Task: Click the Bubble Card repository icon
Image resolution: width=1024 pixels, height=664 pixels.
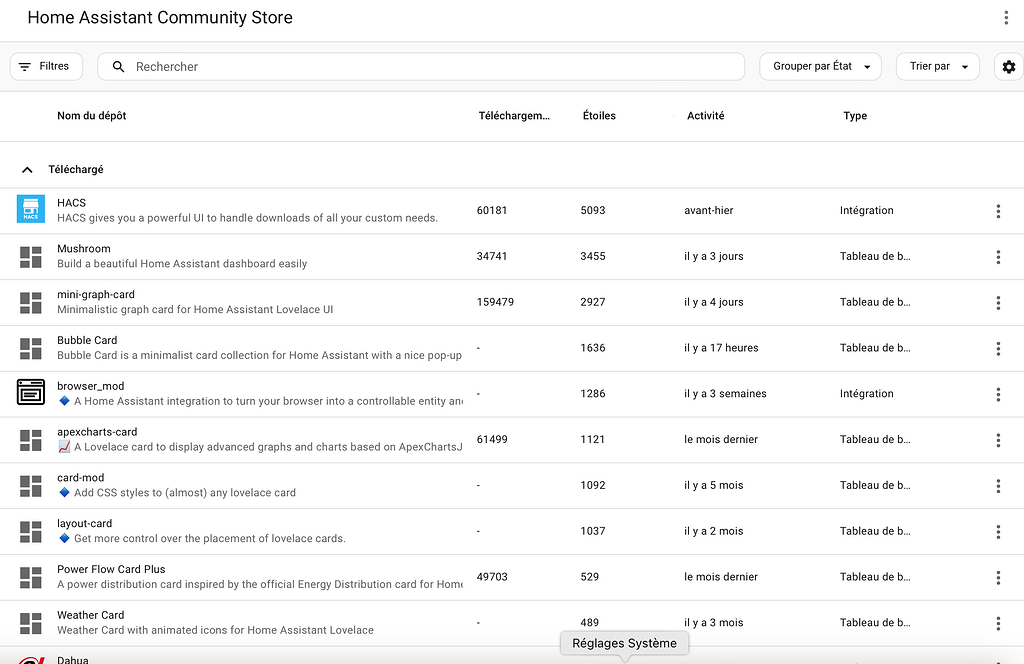Action: [30, 348]
